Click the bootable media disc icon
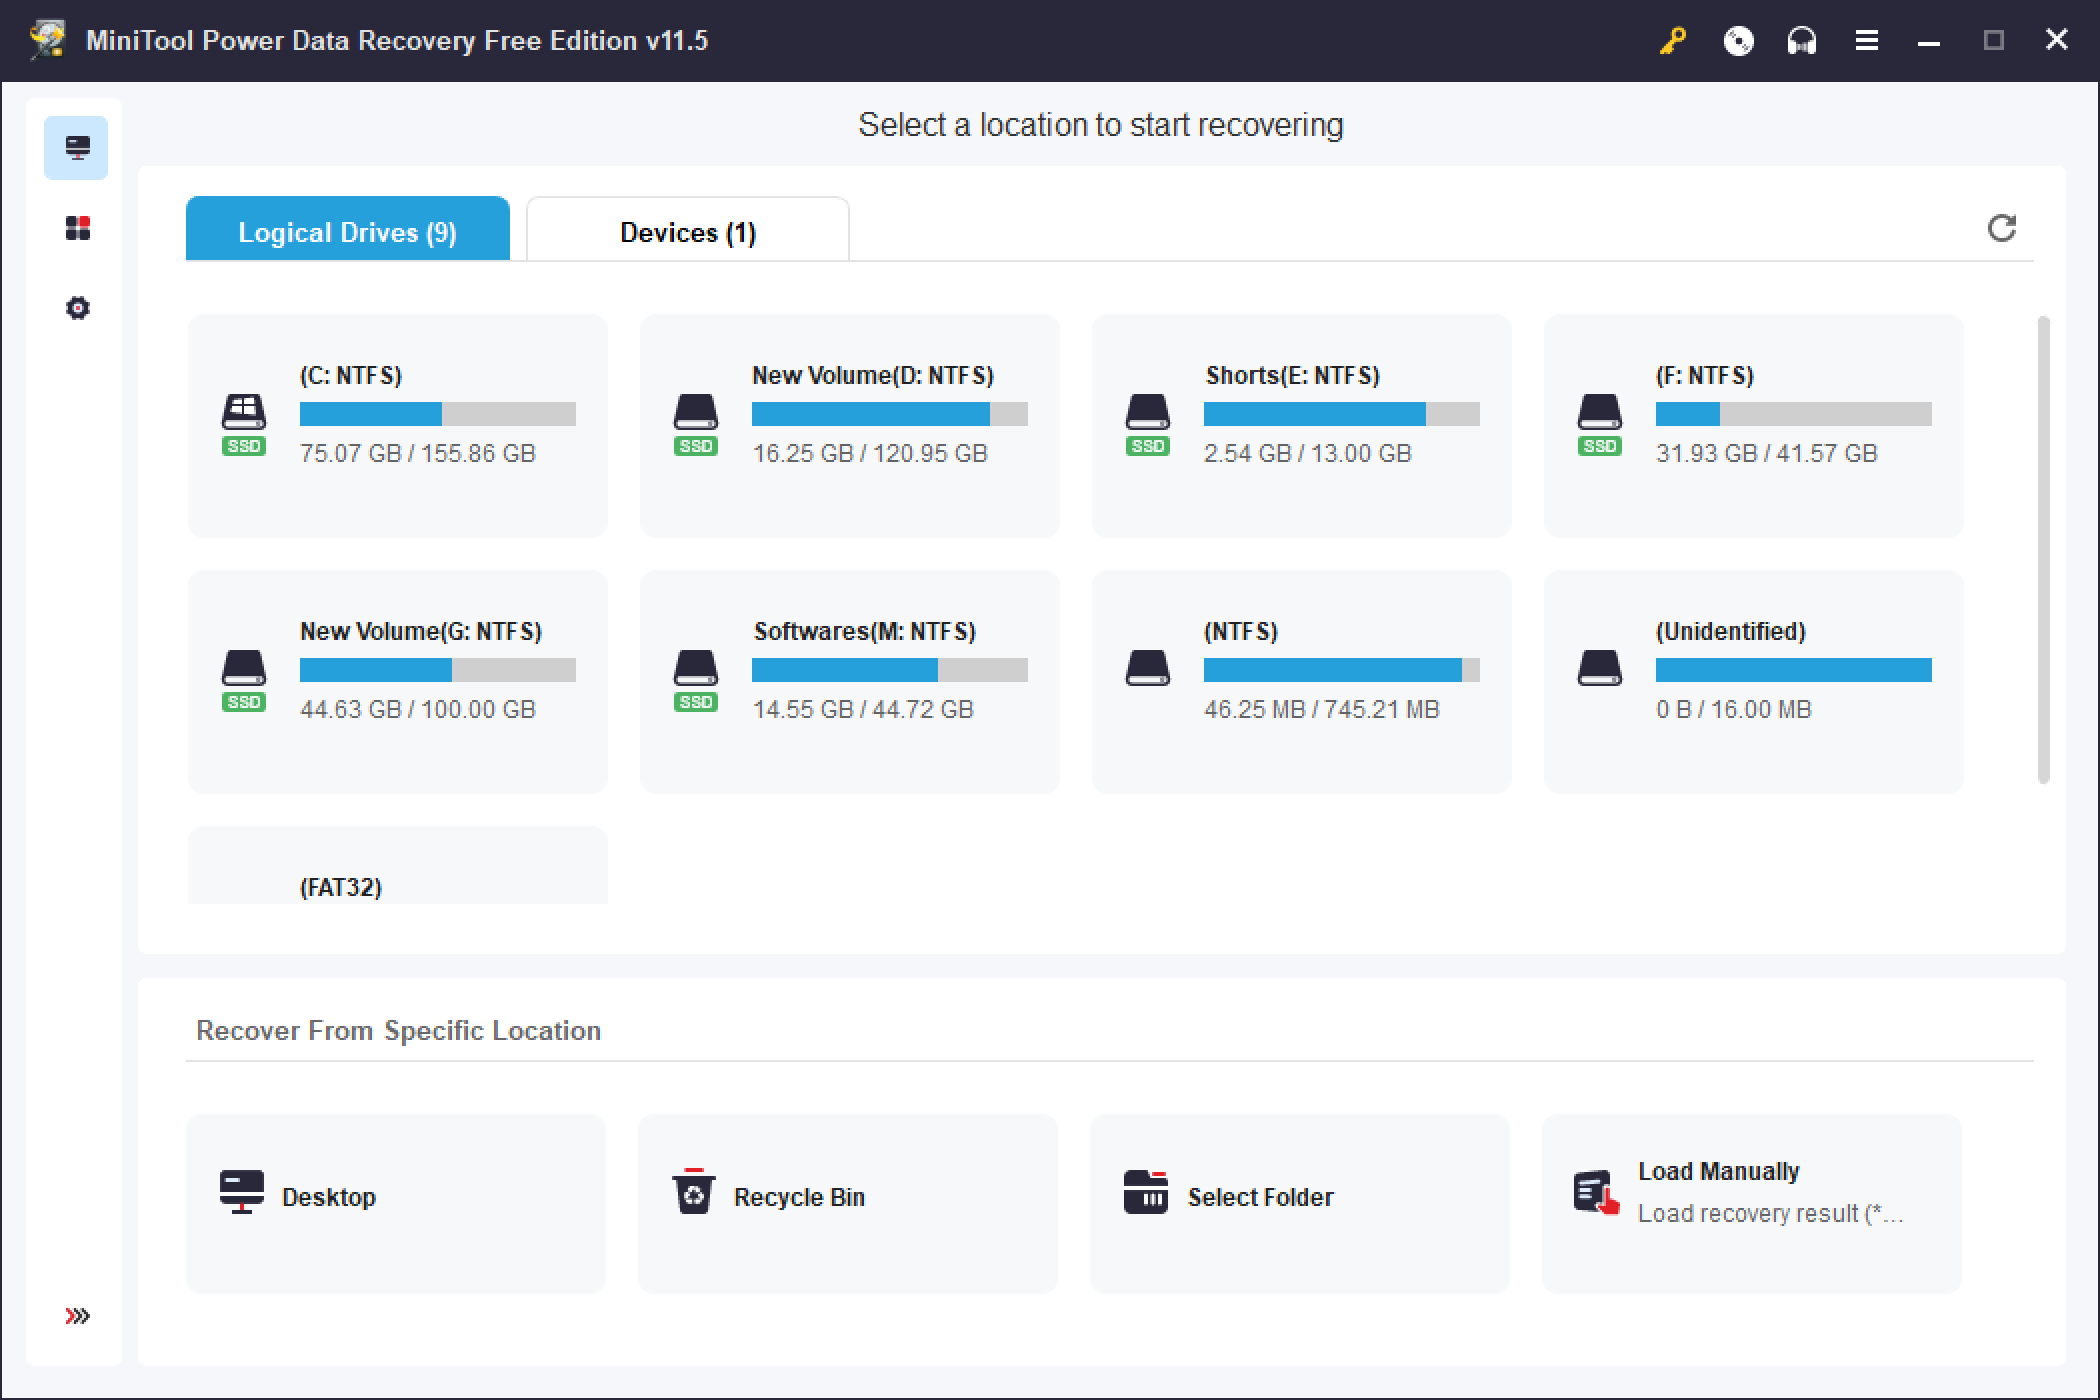Image resolution: width=2100 pixels, height=1400 pixels. 1738,40
